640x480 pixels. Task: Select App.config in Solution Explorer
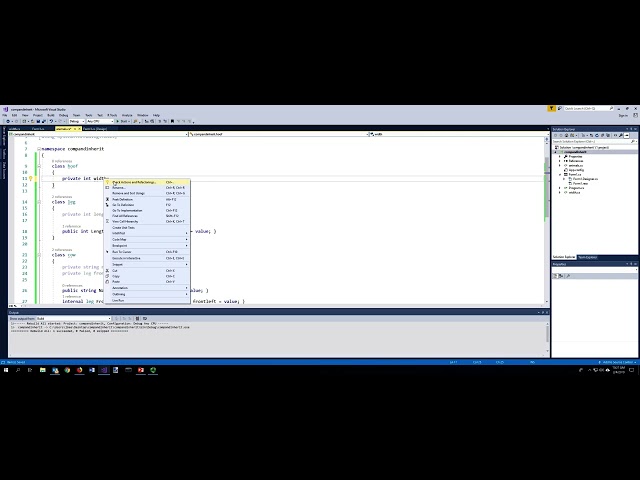click(x=576, y=170)
